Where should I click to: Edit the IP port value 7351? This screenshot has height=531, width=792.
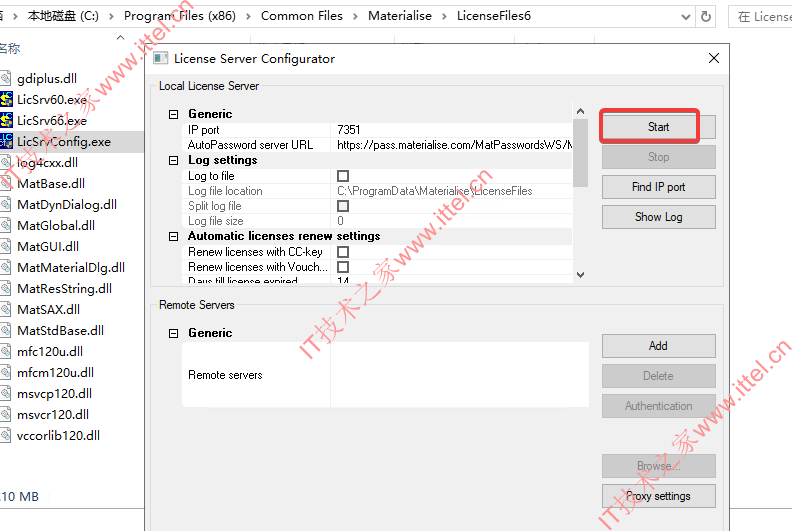pos(451,130)
